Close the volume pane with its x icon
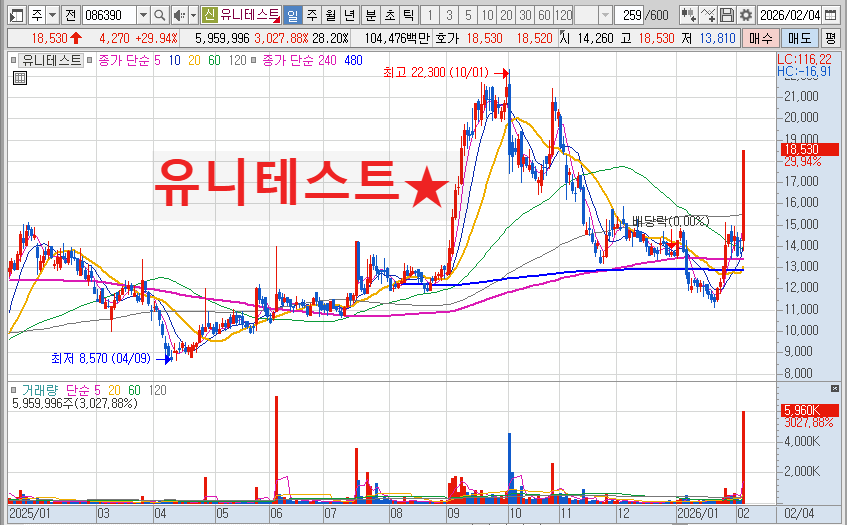847x525 pixels. (835, 388)
